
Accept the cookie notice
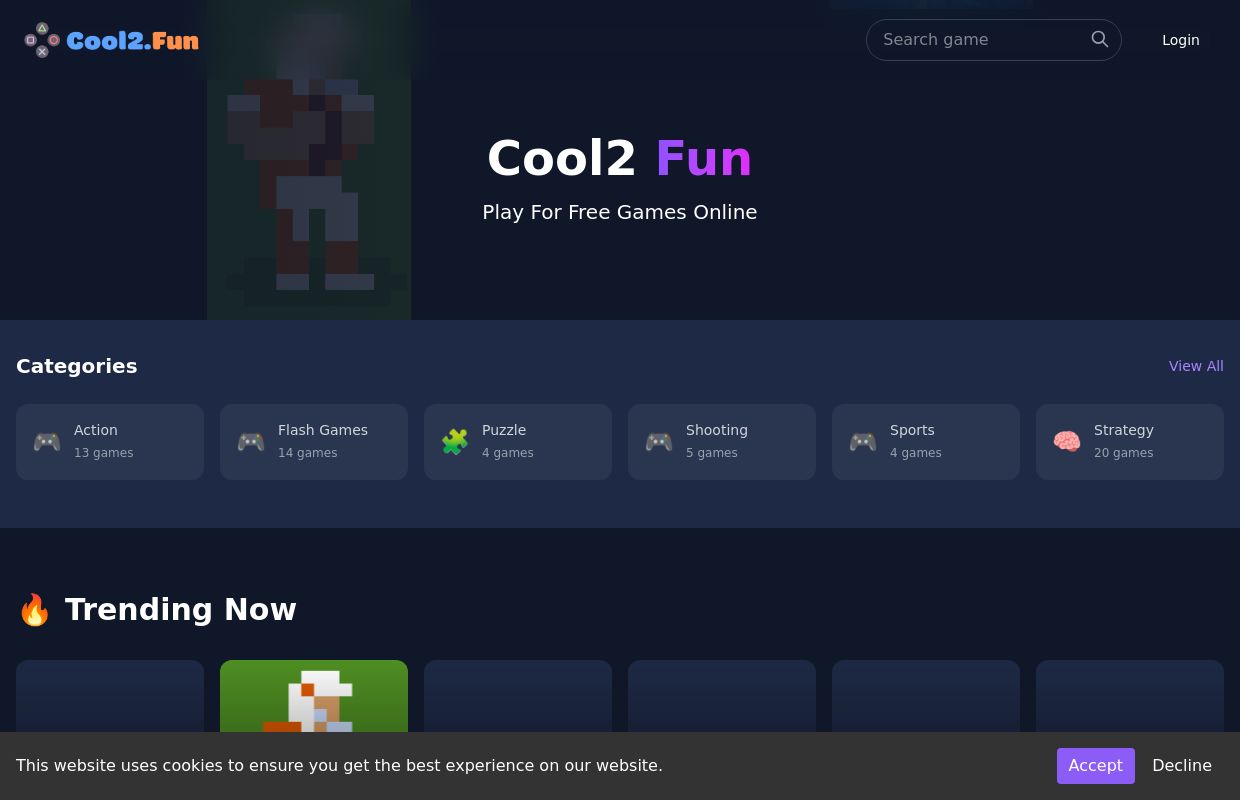pos(1095,766)
